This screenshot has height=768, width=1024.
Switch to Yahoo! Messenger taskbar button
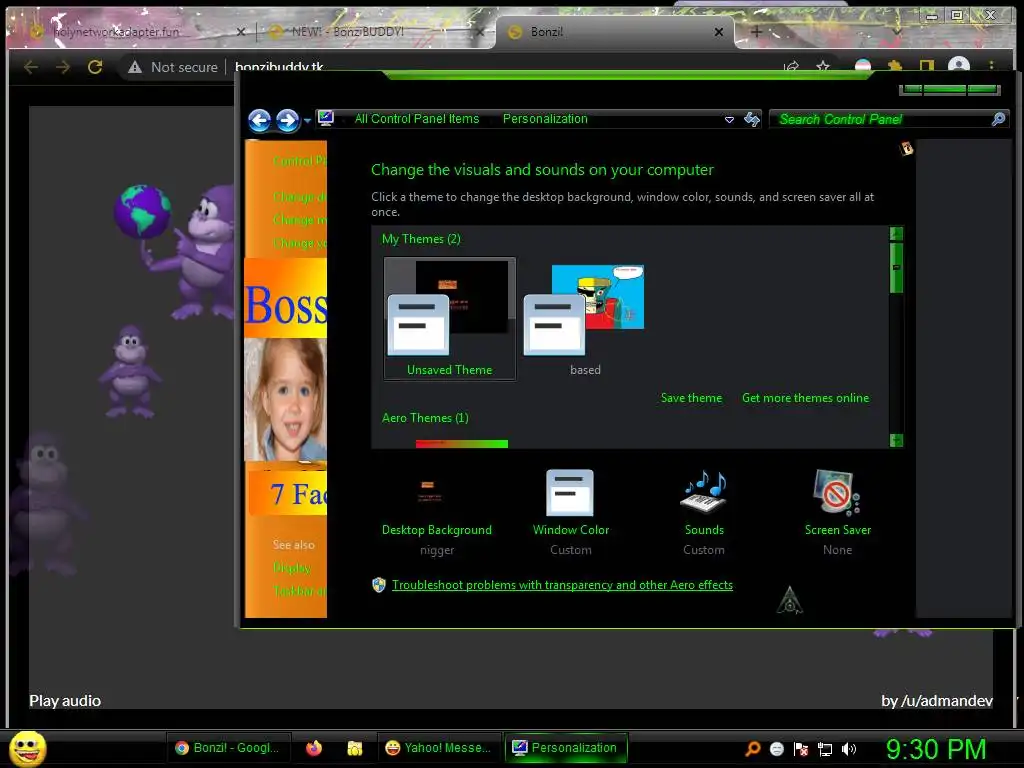click(x=438, y=748)
